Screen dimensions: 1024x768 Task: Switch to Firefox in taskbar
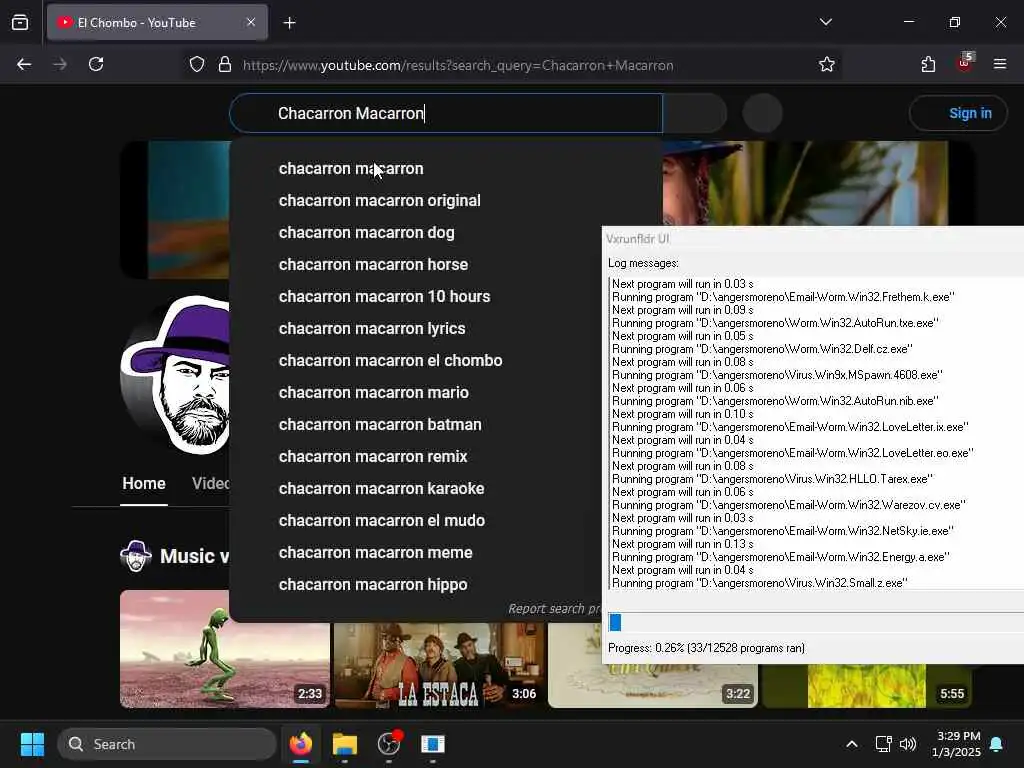[300, 744]
